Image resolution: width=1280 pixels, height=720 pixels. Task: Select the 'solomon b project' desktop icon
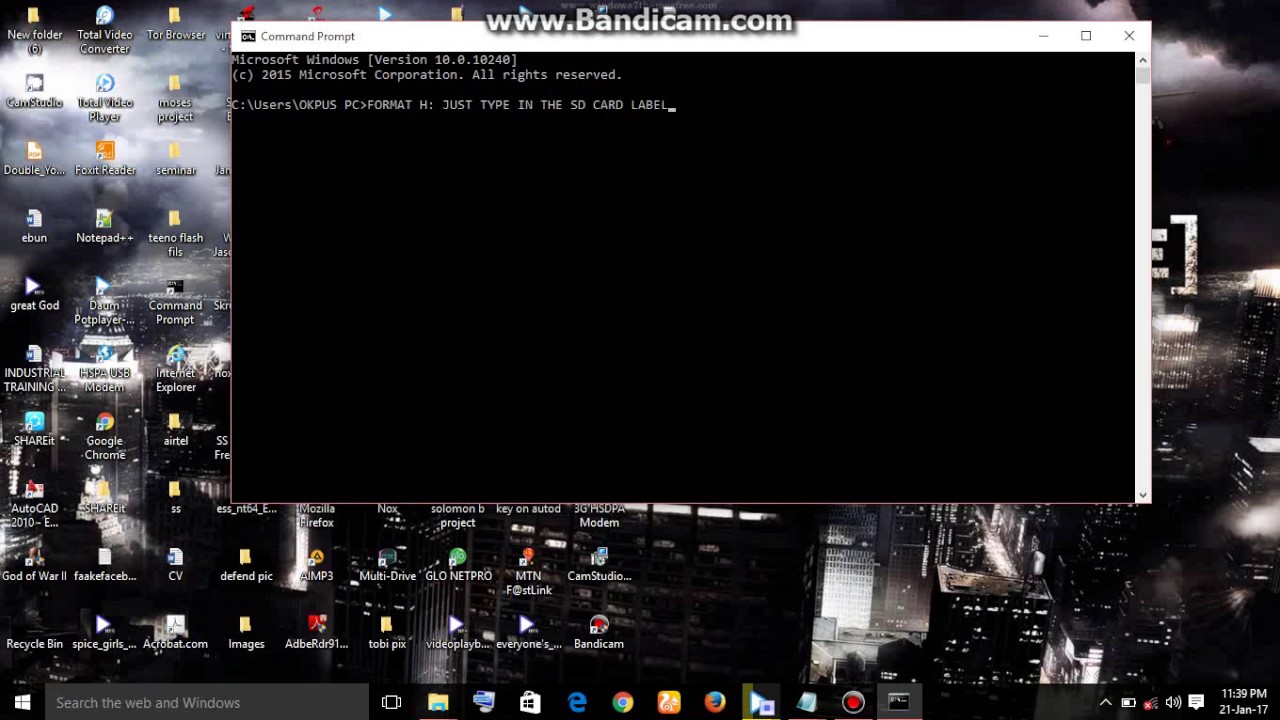(458, 515)
